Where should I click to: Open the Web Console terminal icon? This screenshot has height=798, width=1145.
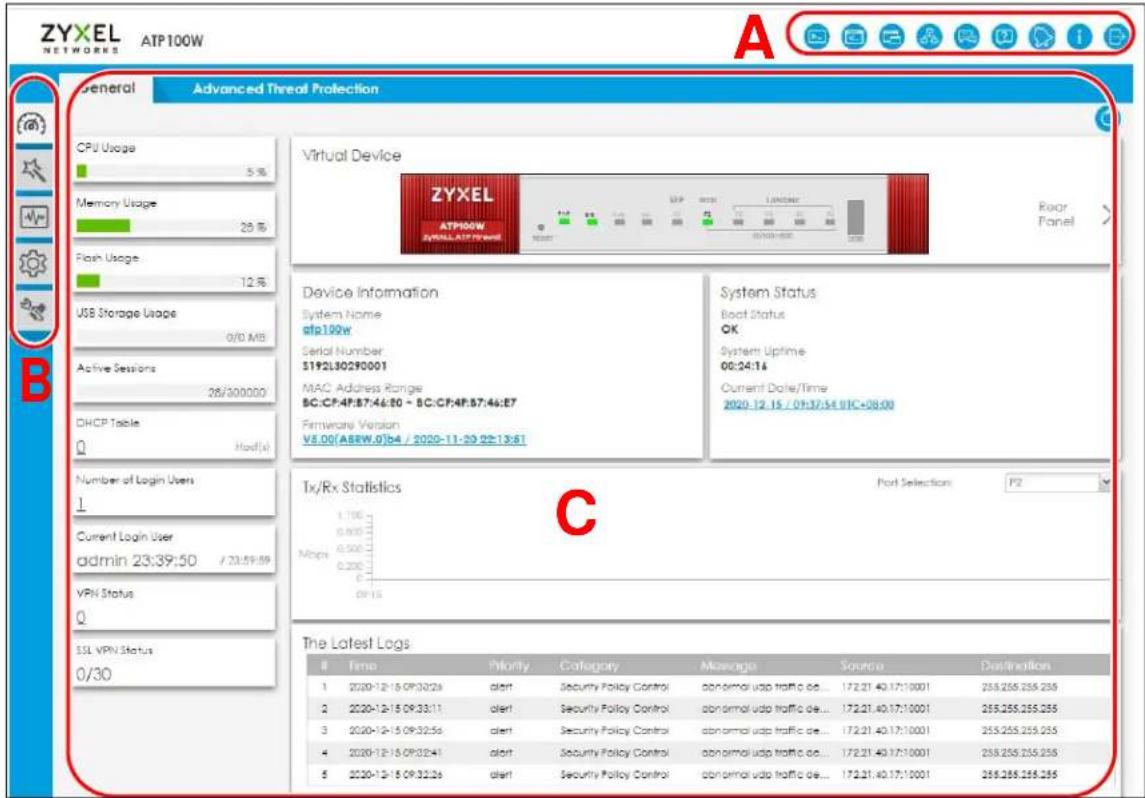coord(816,36)
